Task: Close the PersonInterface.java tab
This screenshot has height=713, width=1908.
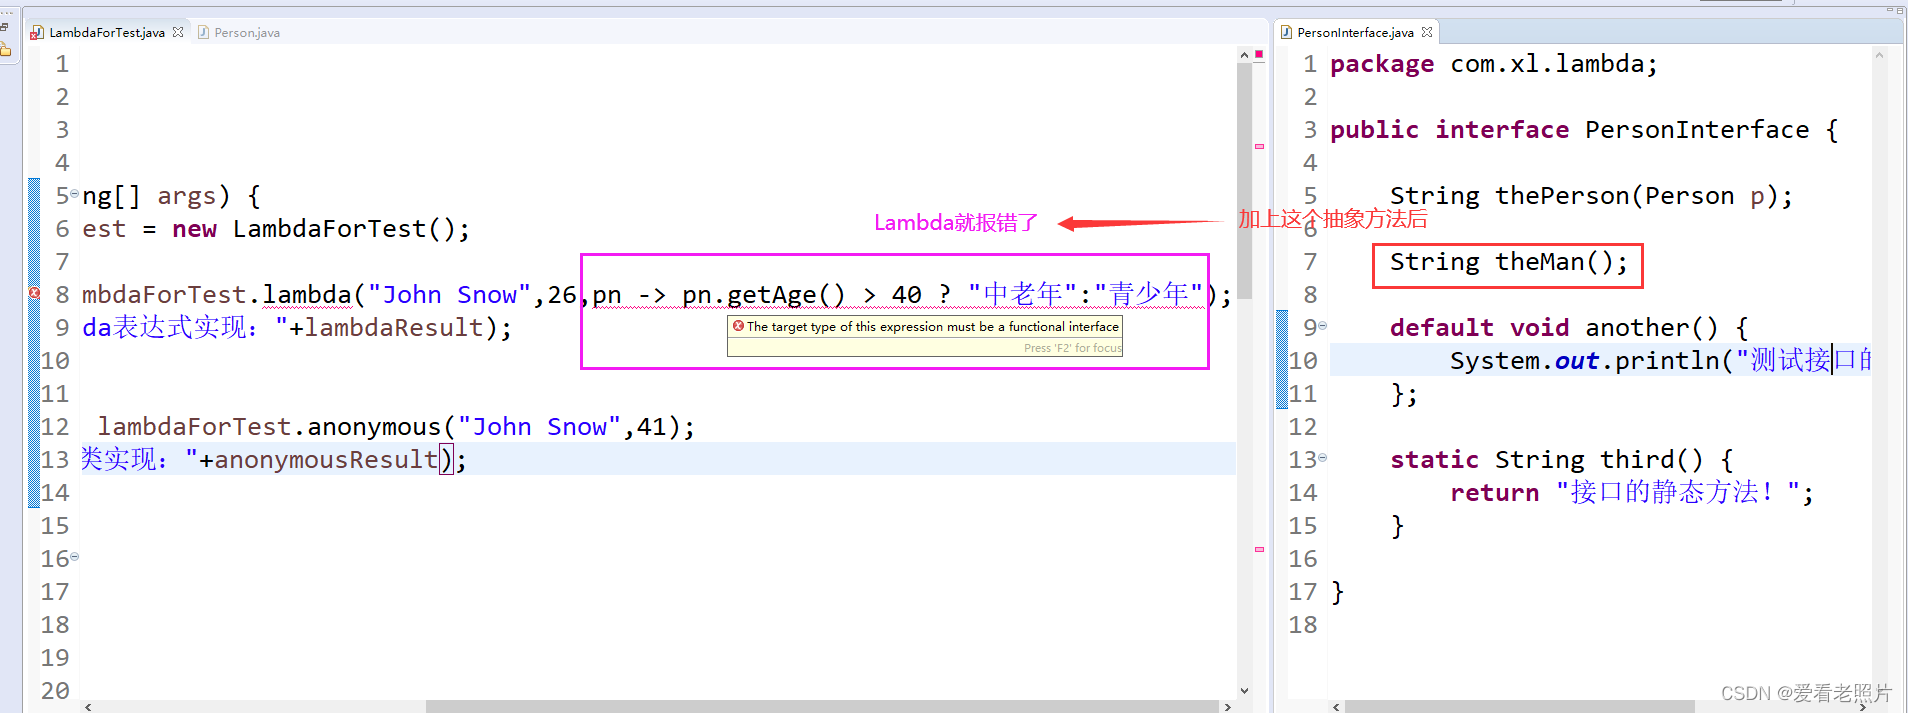Action: pos(1427,32)
